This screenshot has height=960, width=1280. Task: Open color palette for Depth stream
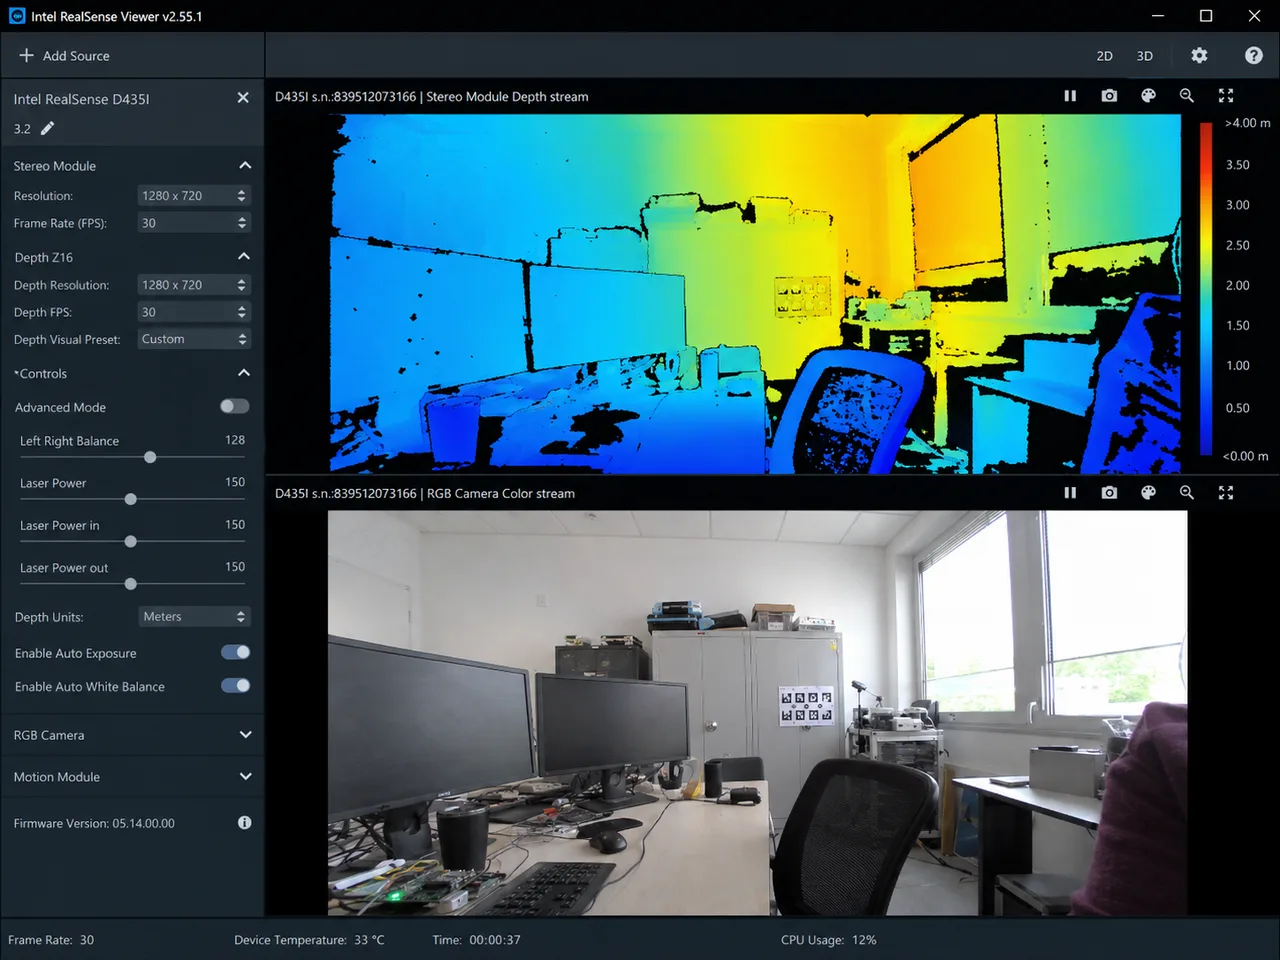(x=1148, y=96)
